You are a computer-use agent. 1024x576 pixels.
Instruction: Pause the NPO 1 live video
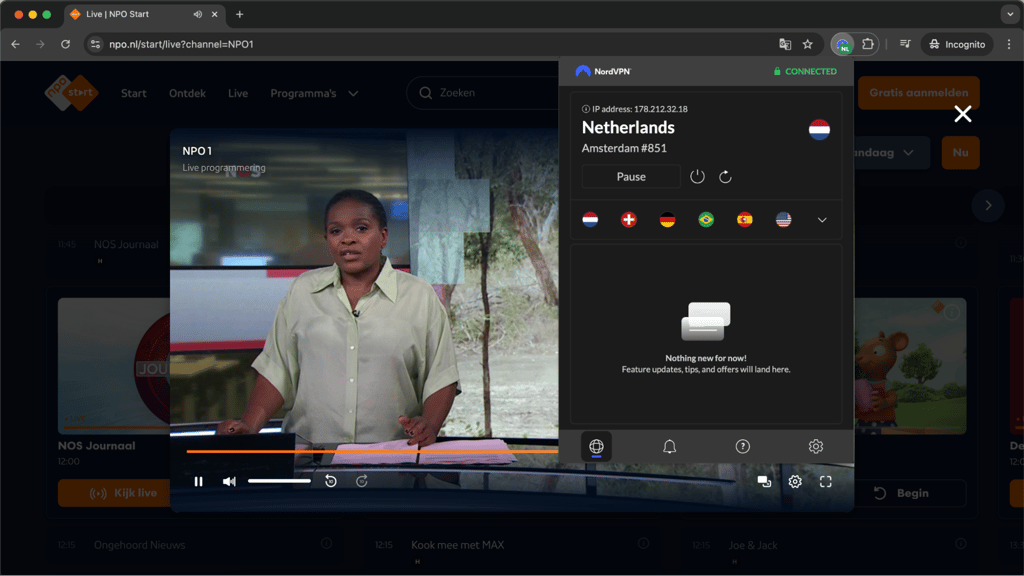(x=199, y=481)
